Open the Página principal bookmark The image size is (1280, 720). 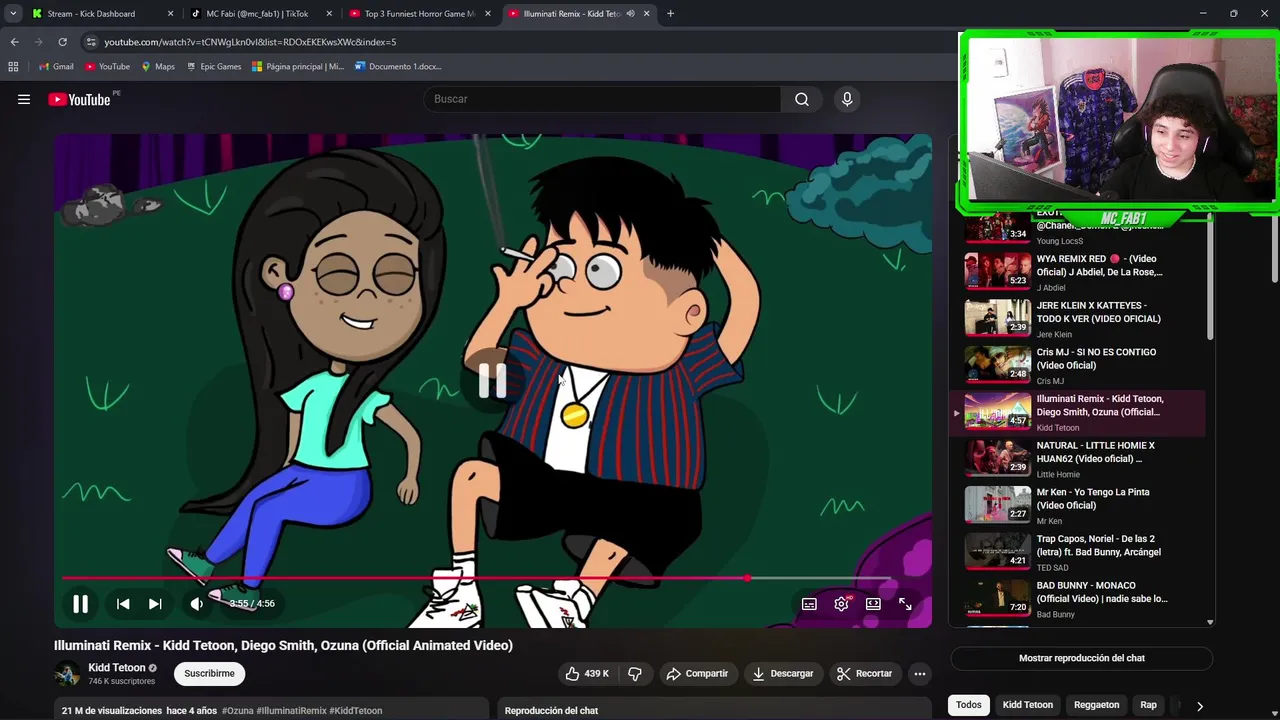pos(298,67)
